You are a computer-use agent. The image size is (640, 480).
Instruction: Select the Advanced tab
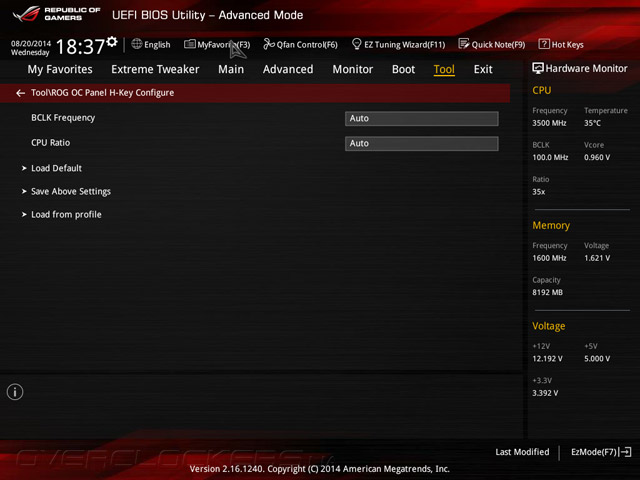[288, 69]
